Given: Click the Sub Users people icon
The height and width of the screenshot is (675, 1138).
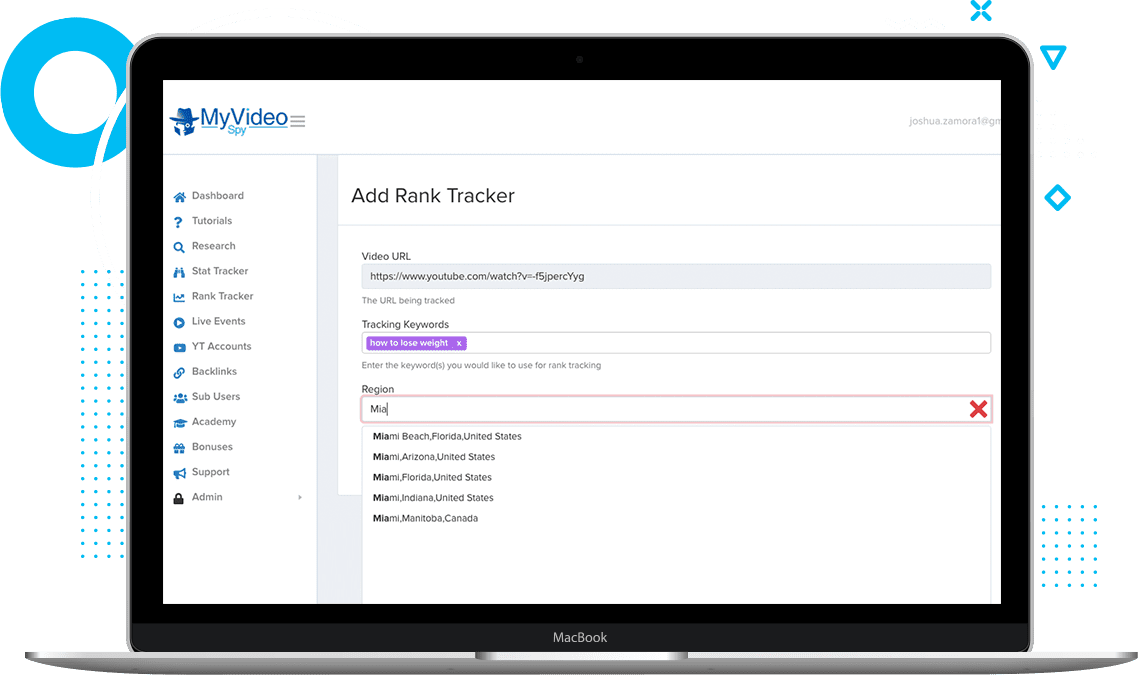Looking at the screenshot, I should (x=180, y=398).
